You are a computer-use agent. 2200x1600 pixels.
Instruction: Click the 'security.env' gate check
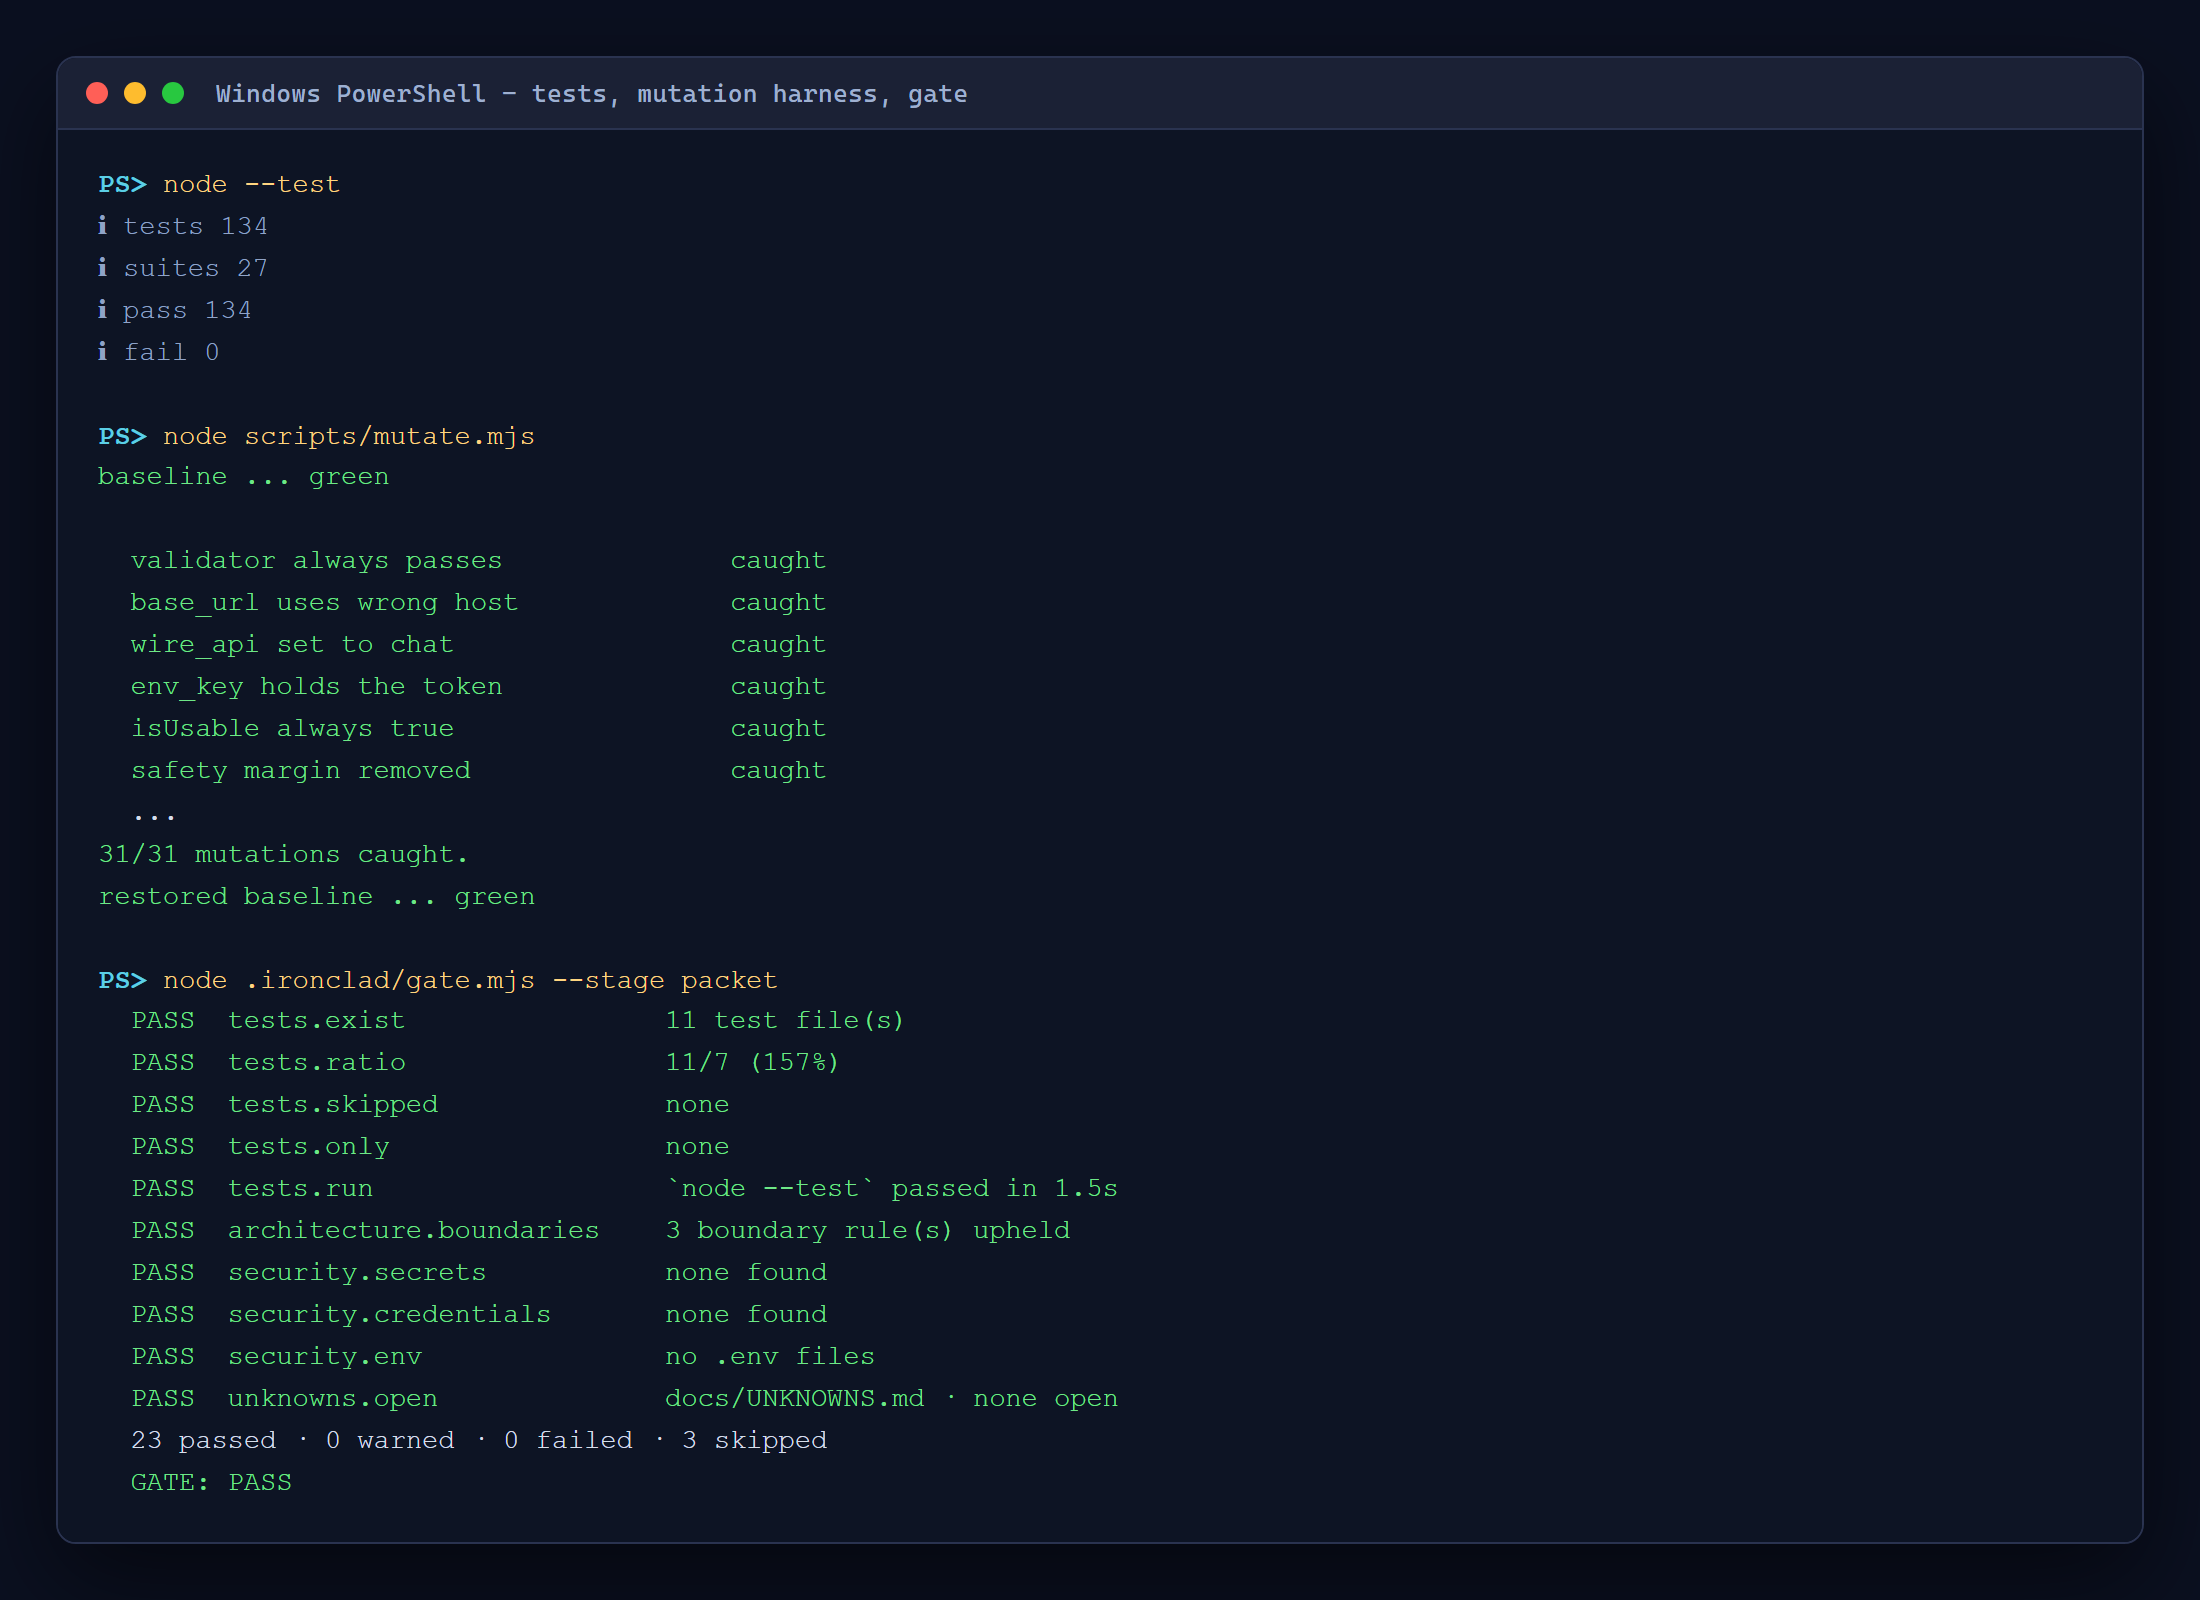tap(325, 1356)
